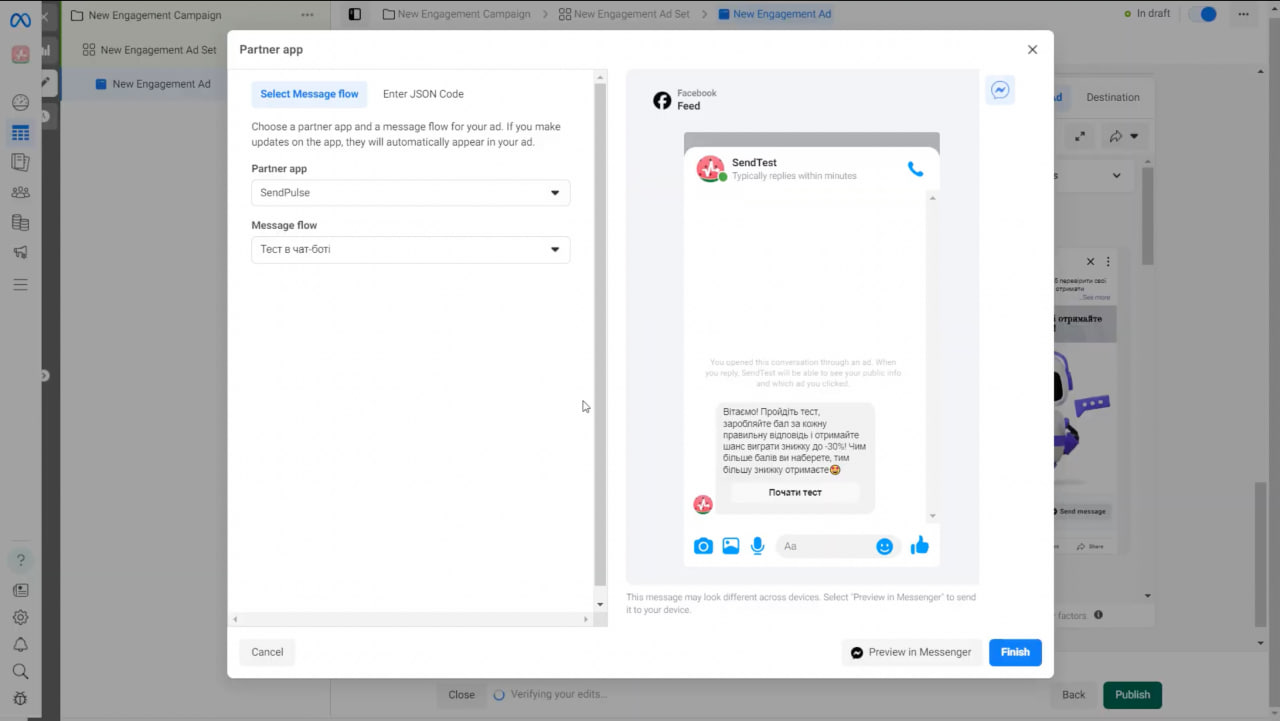Close the Partner app dialog
This screenshot has width=1280, height=721.
click(1032, 50)
